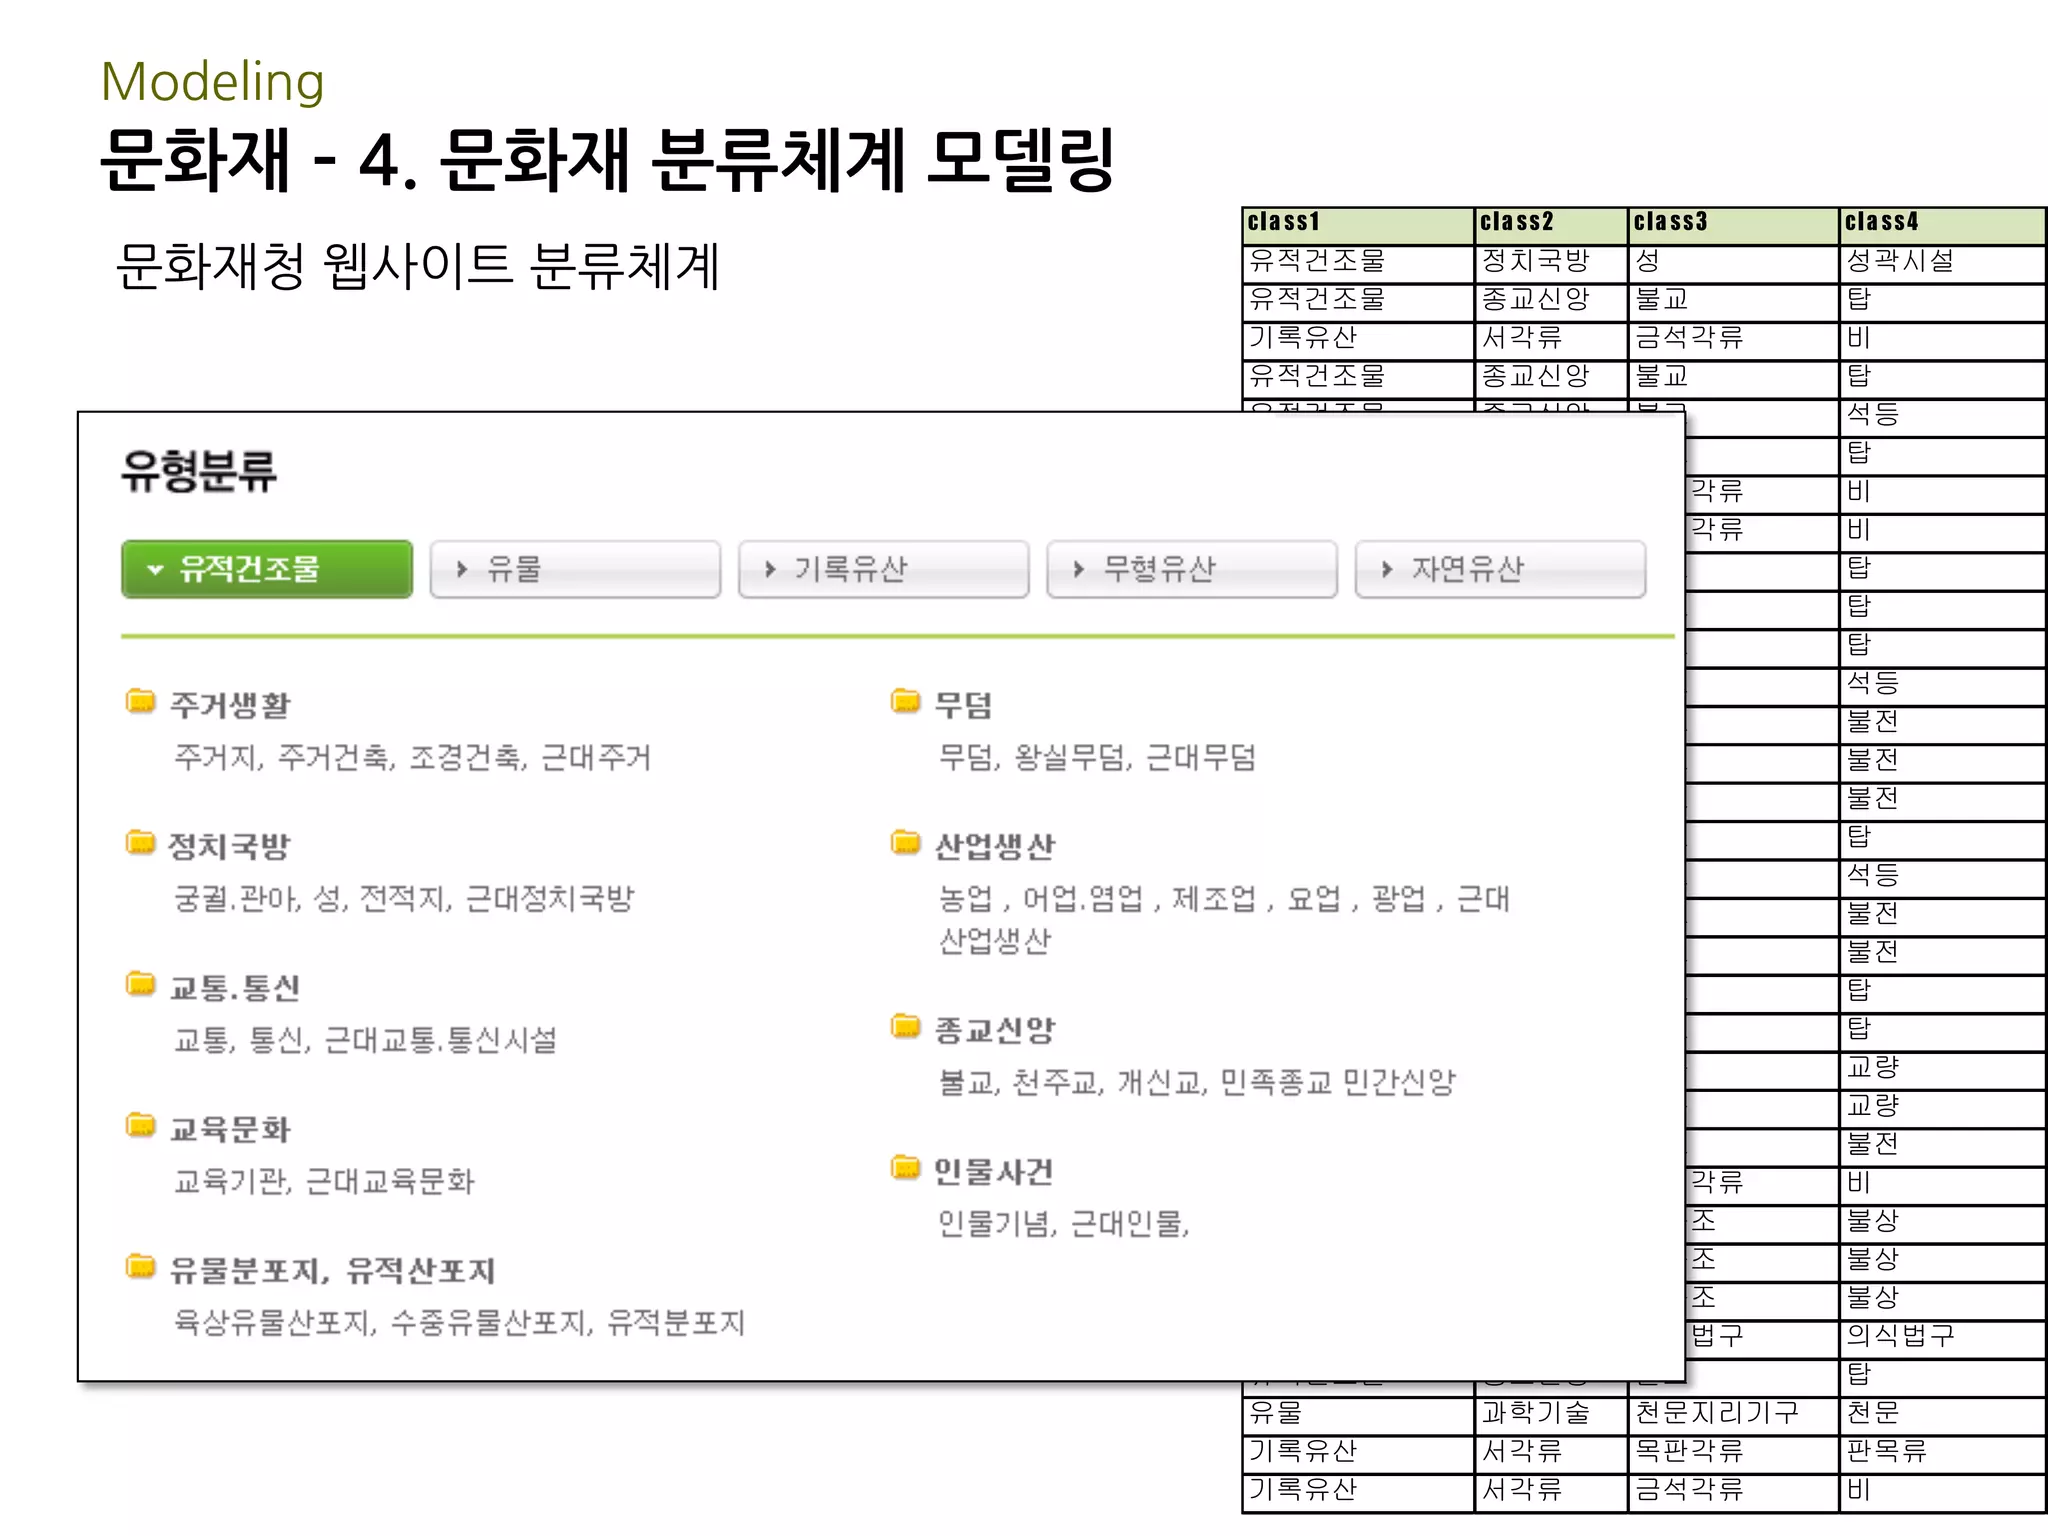
Task: Open the 교육문화 category heading
Action: click(230, 1130)
